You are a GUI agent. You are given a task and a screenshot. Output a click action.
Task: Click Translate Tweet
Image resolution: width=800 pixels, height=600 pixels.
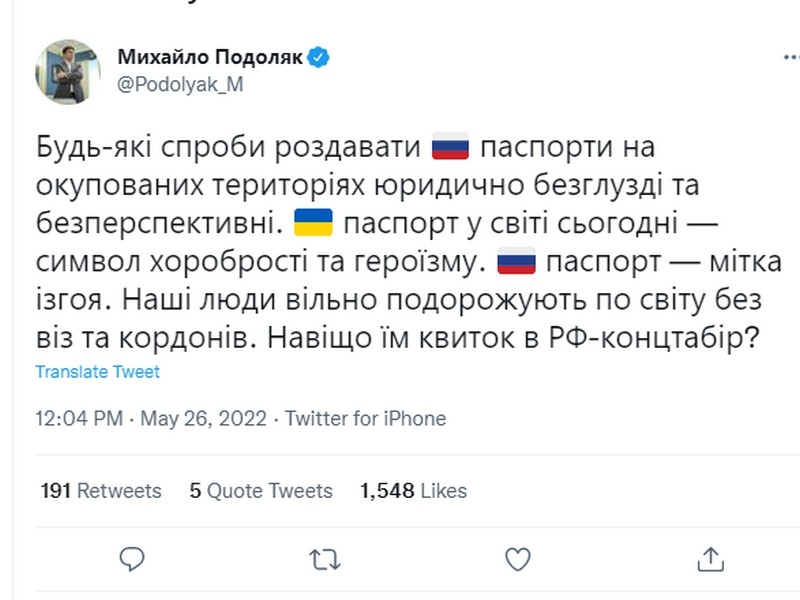click(97, 372)
